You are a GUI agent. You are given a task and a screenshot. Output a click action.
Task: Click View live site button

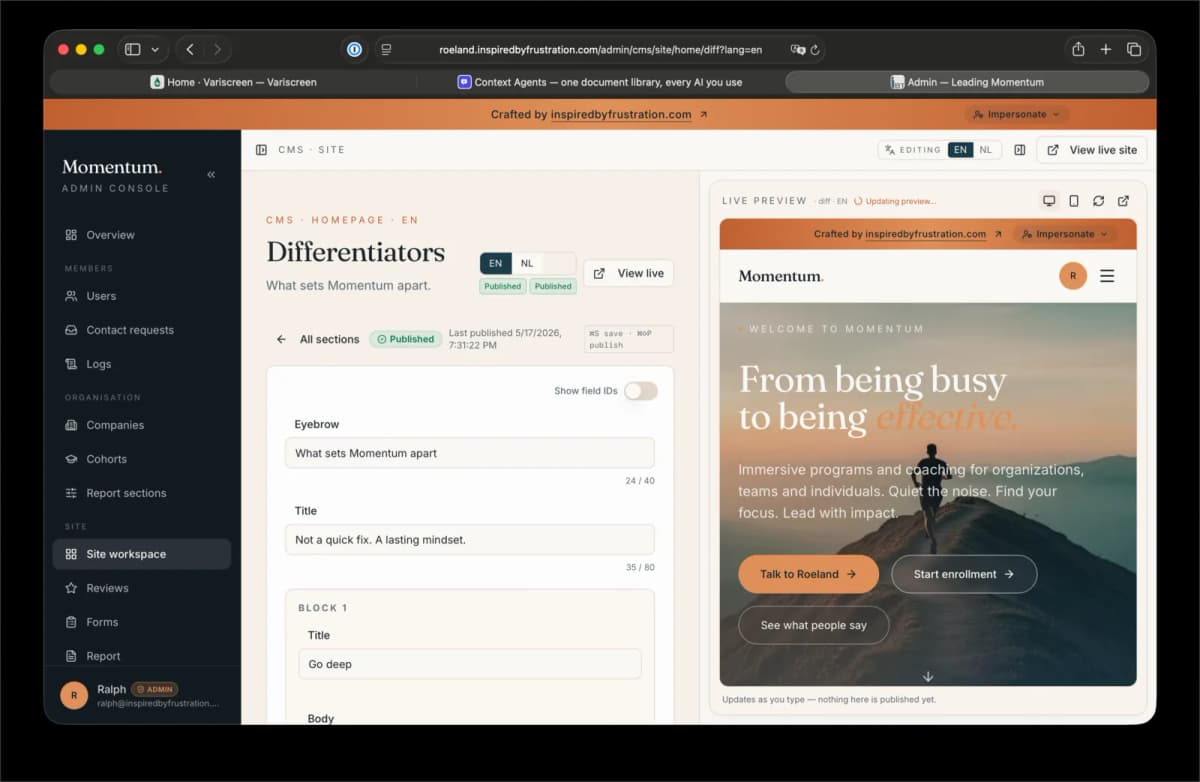pyautogui.click(x=1092, y=150)
